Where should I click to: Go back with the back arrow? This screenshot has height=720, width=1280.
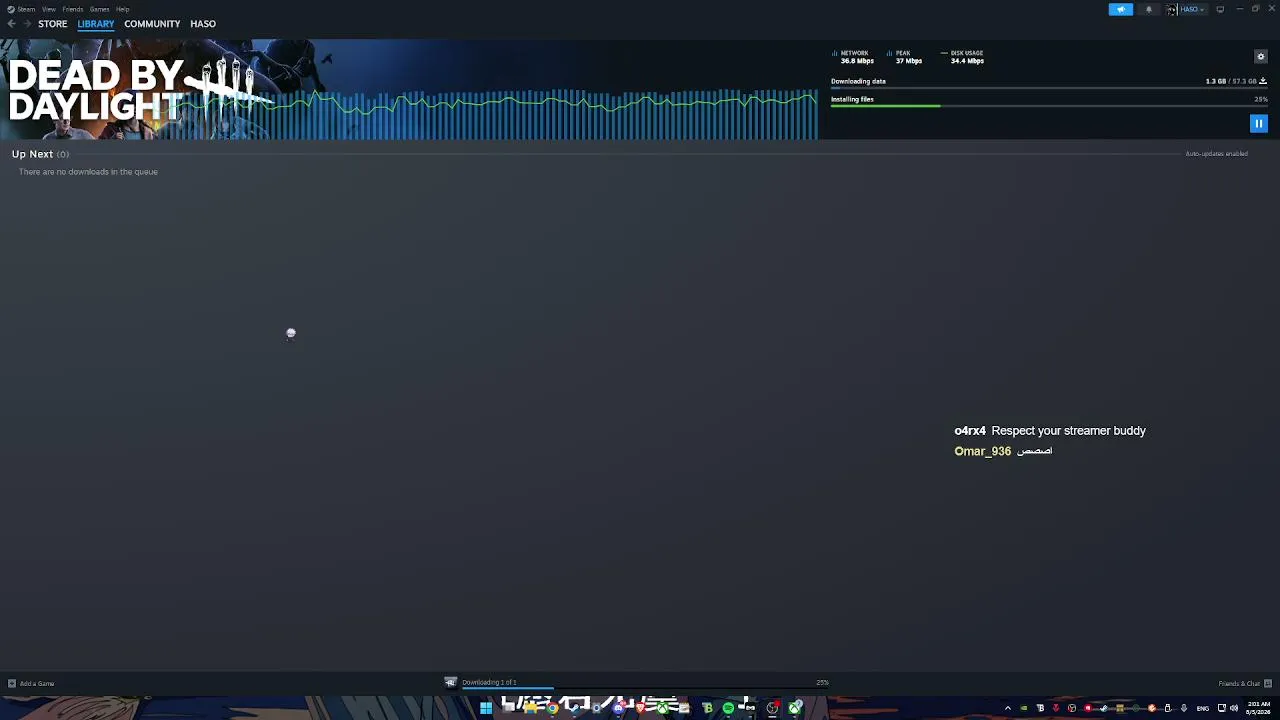click(11, 24)
